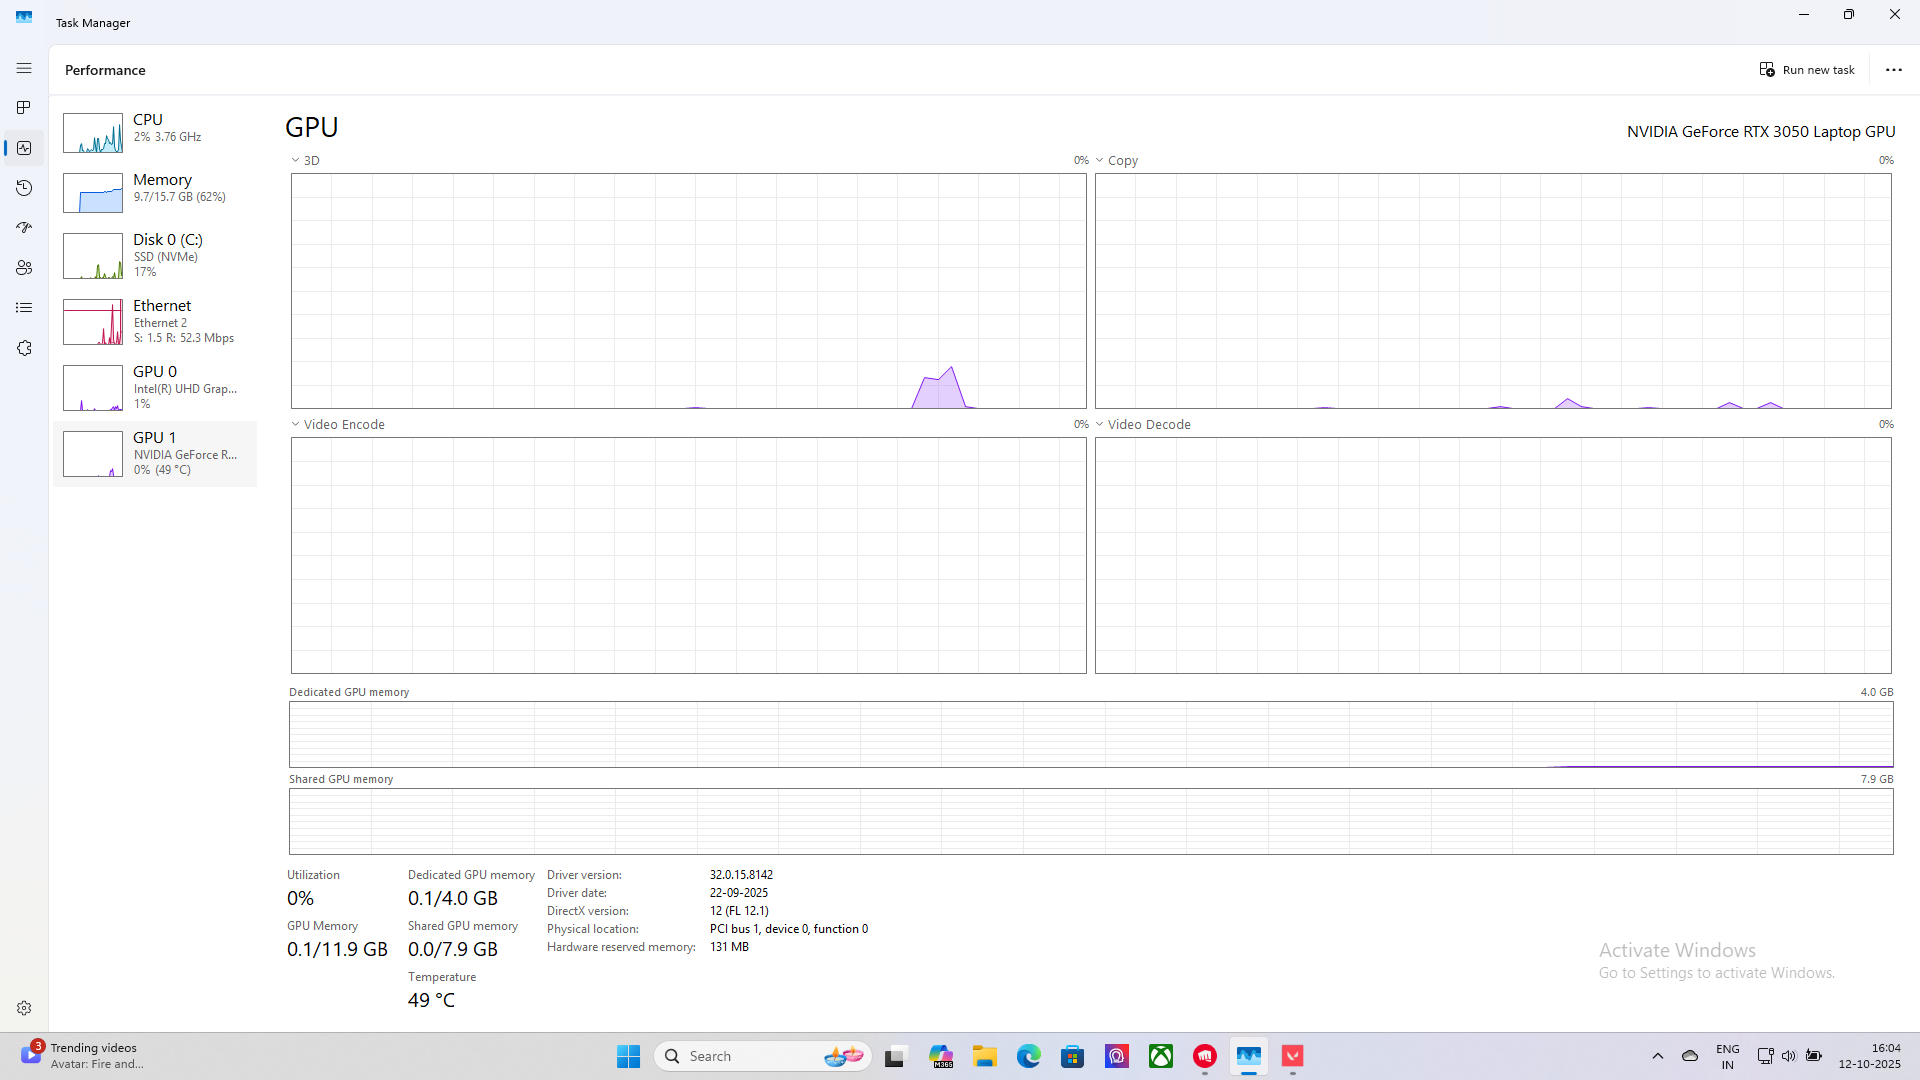Select CPU in the performance list

[155, 132]
